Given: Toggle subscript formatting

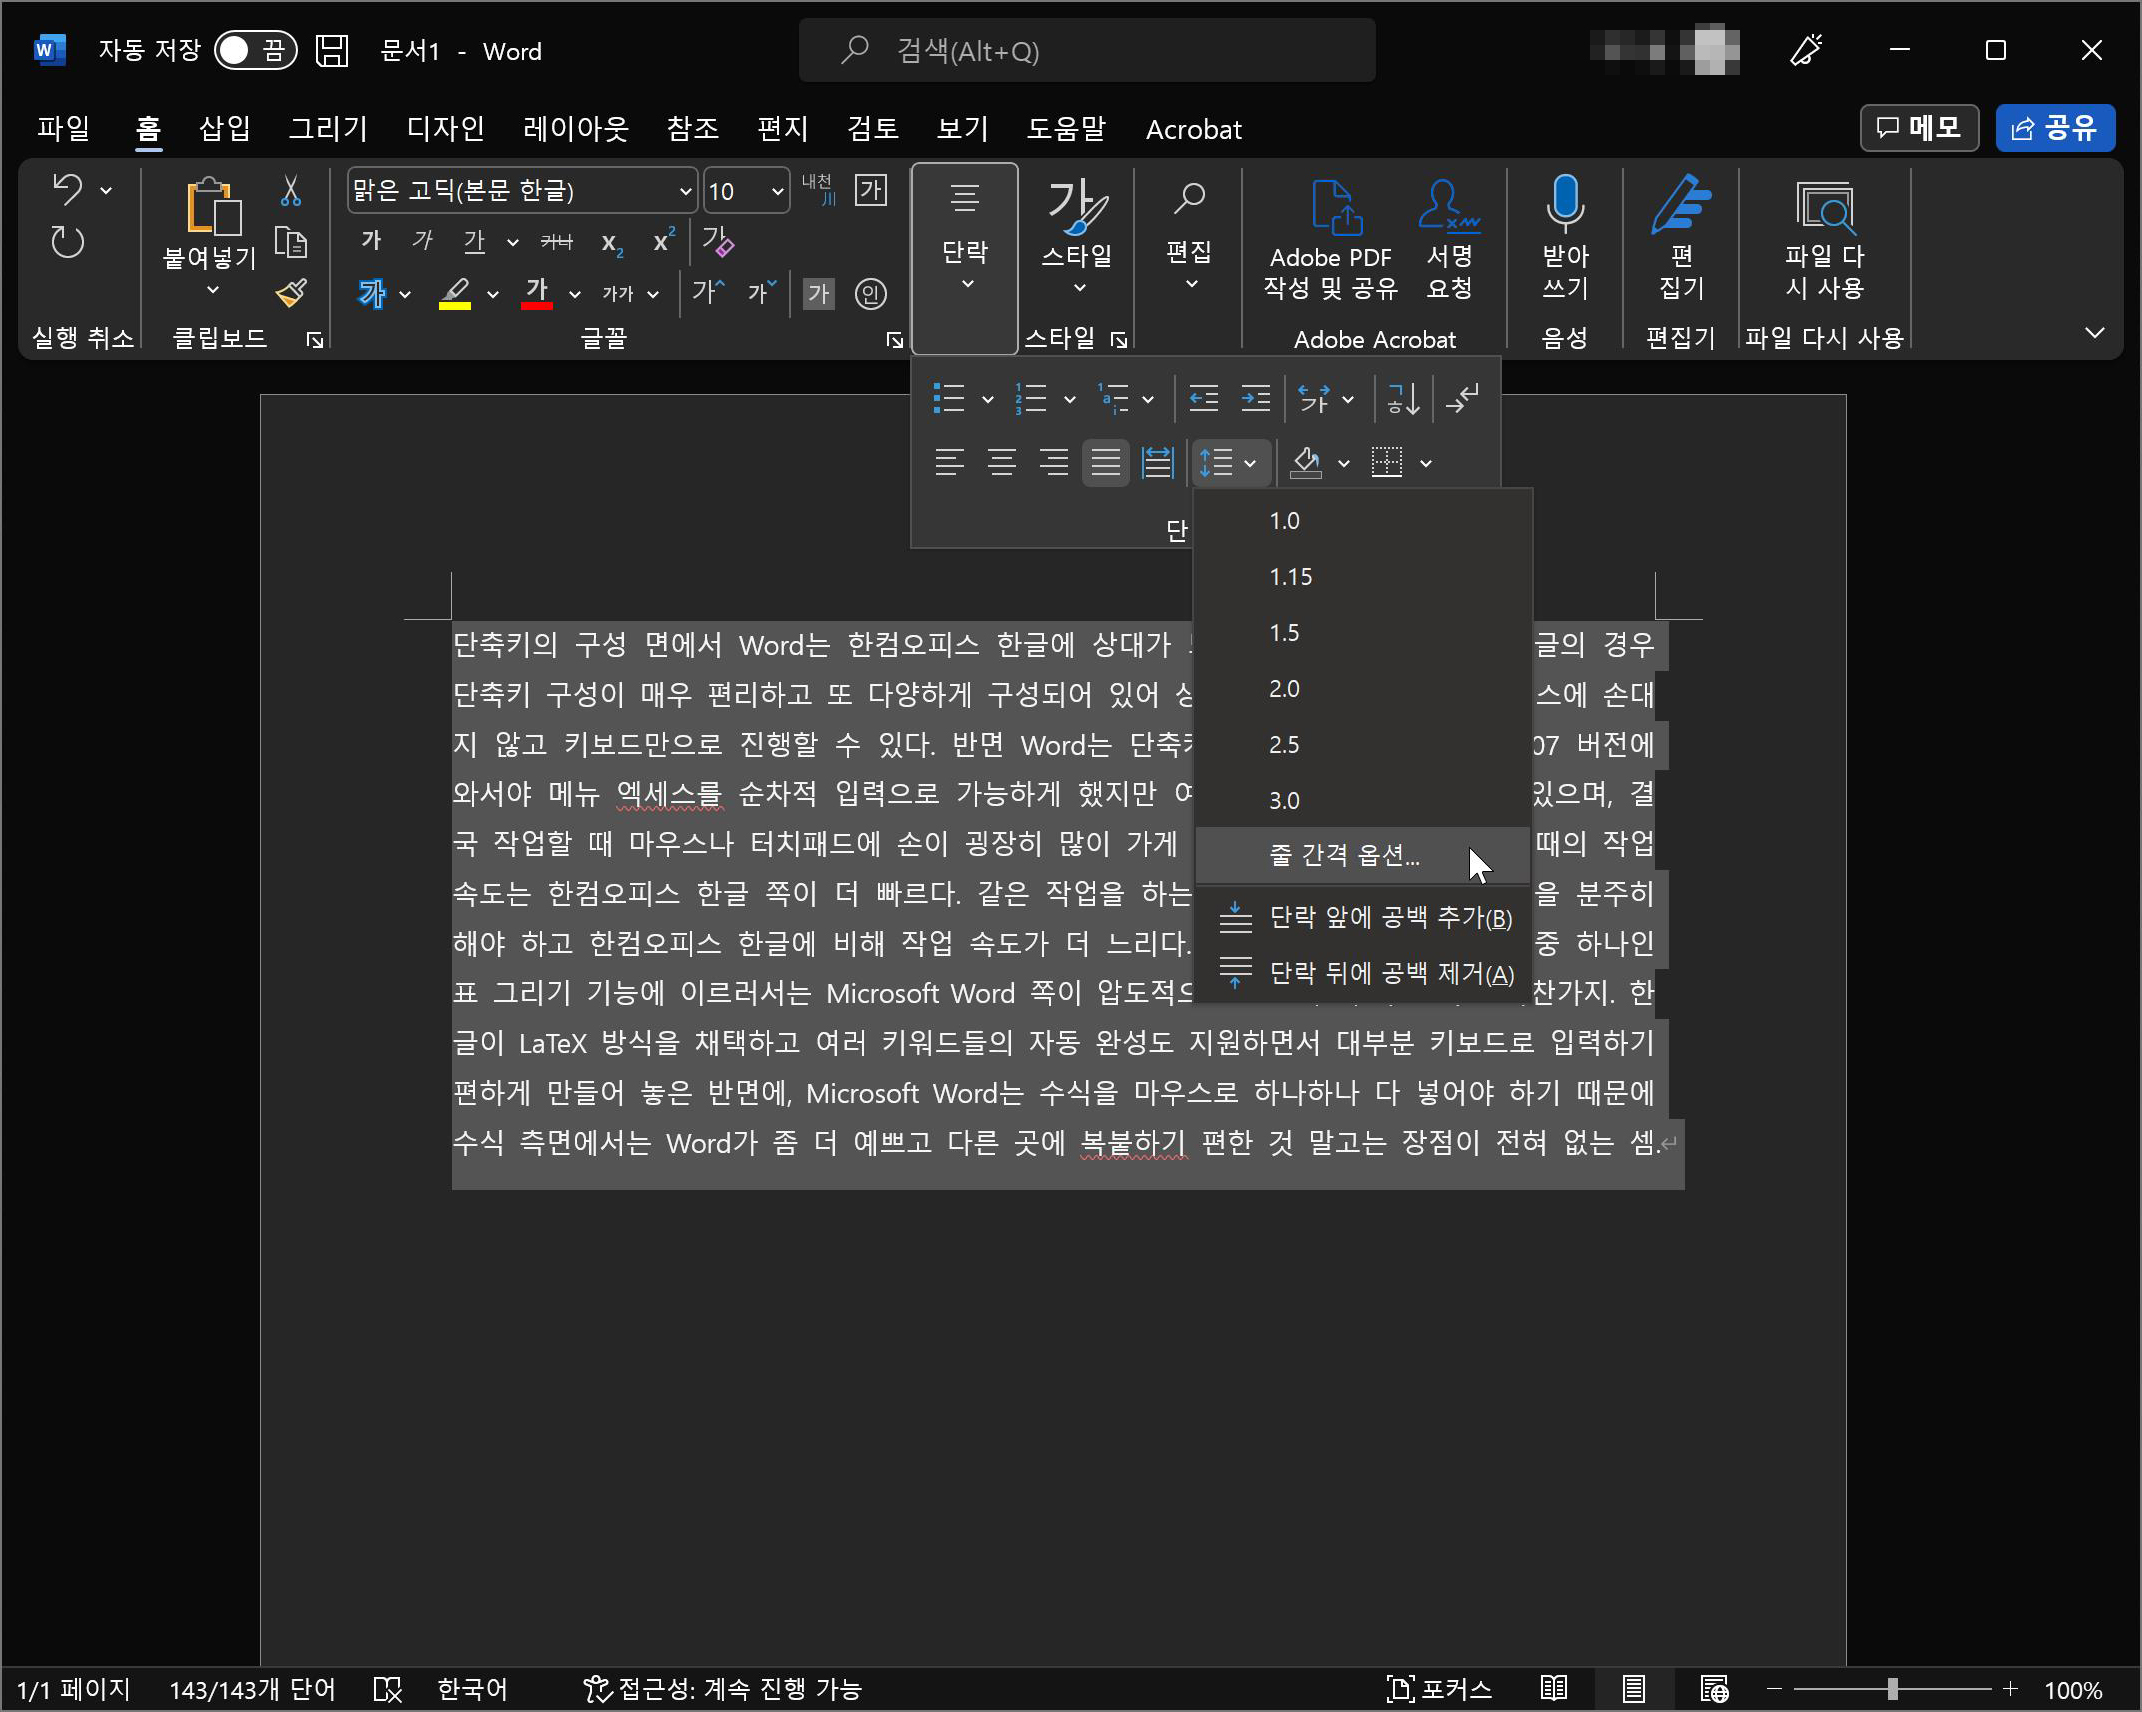Looking at the screenshot, I should 609,243.
